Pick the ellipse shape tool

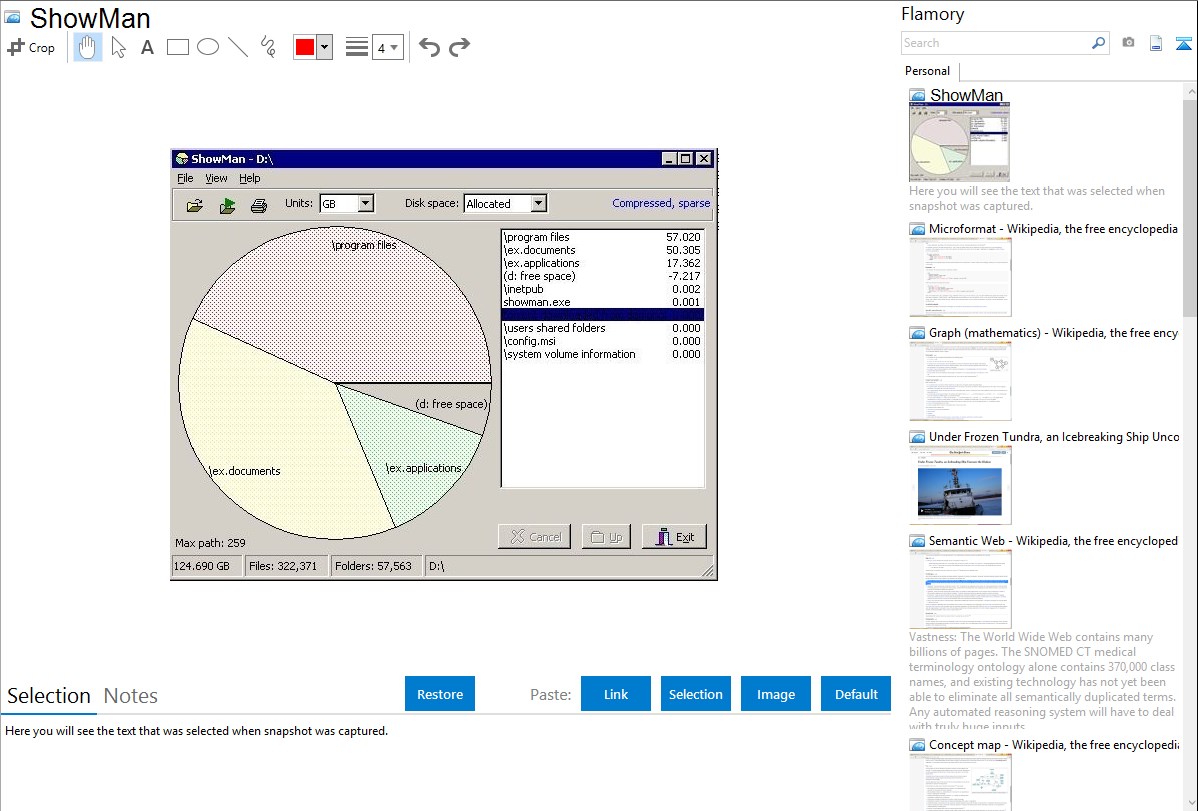coord(208,47)
